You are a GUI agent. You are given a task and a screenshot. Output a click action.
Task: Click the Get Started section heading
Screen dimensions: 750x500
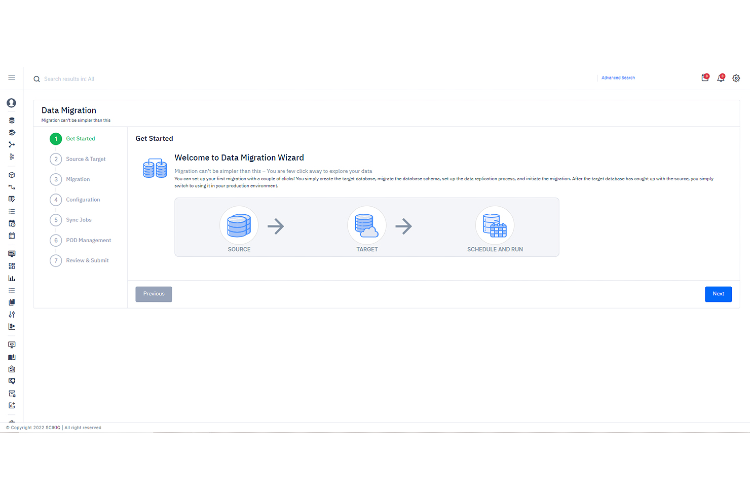click(154, 138)
